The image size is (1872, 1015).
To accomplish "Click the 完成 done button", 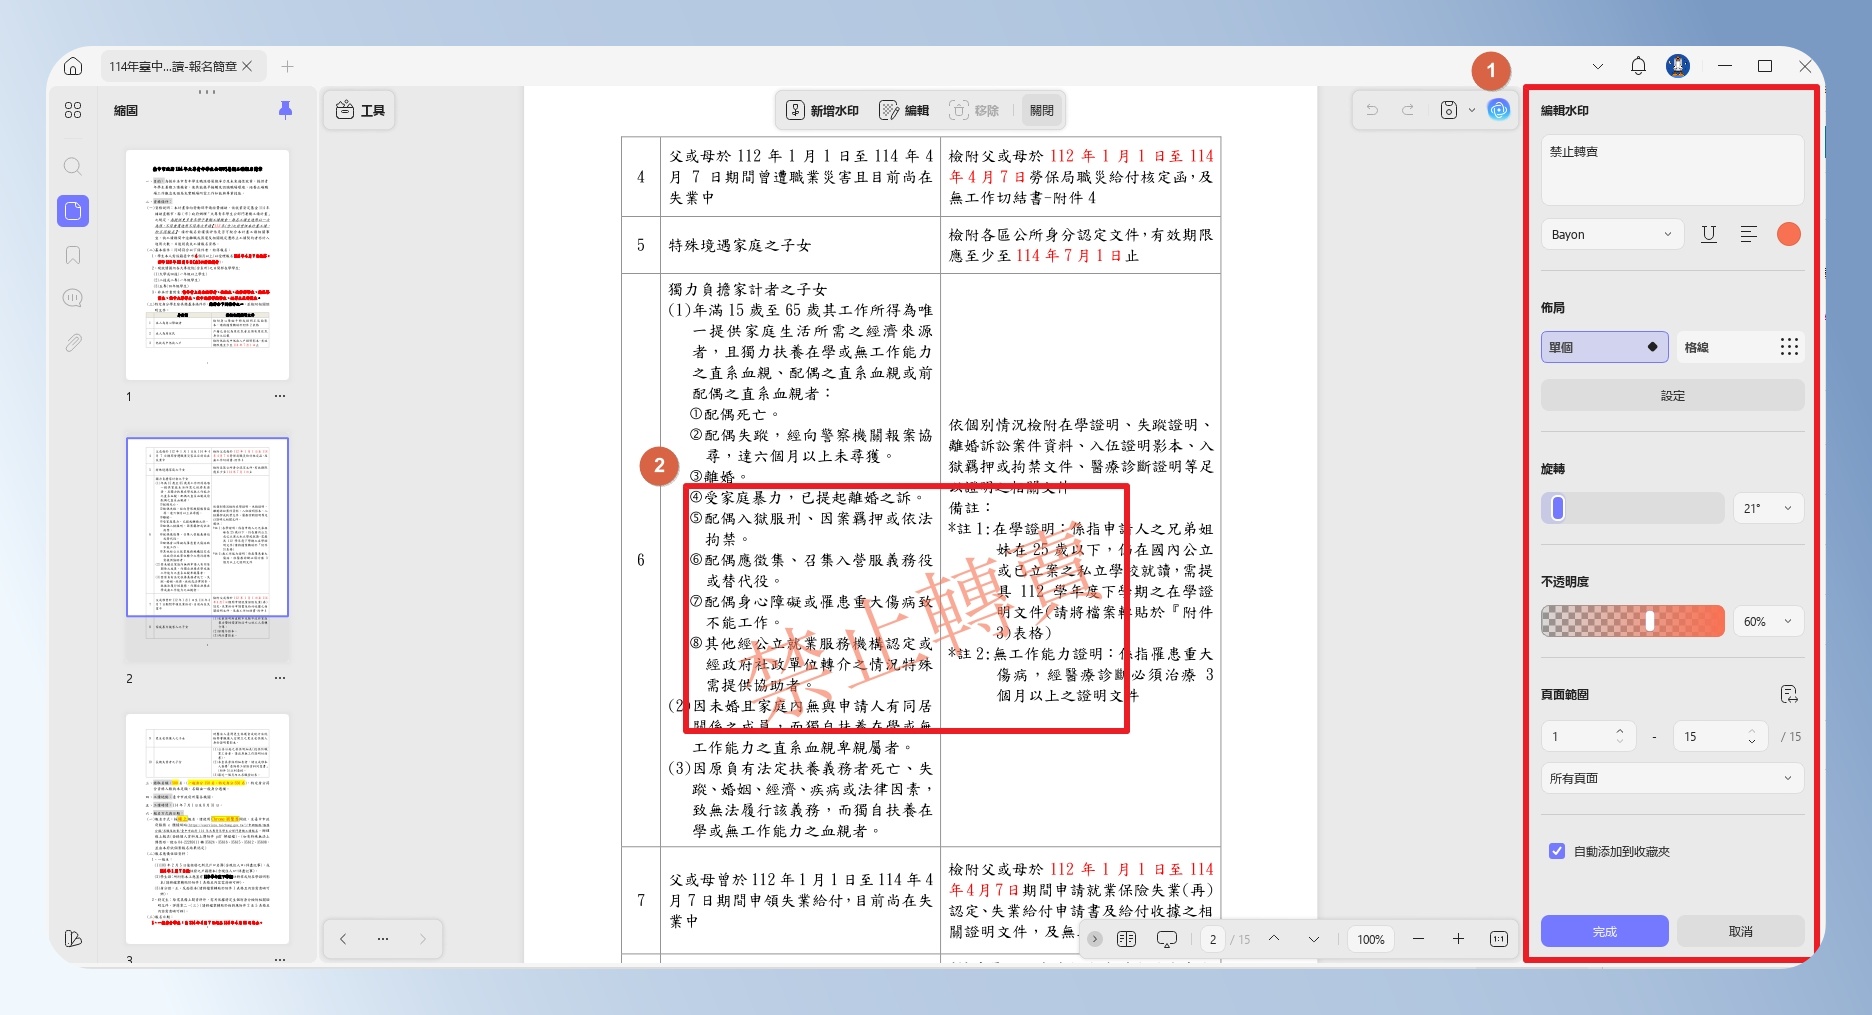I will tap(1604, 931).
